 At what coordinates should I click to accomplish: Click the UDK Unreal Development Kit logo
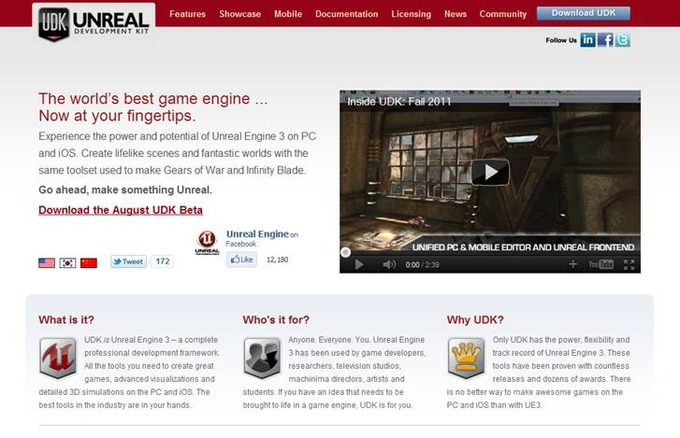point(94,23)
